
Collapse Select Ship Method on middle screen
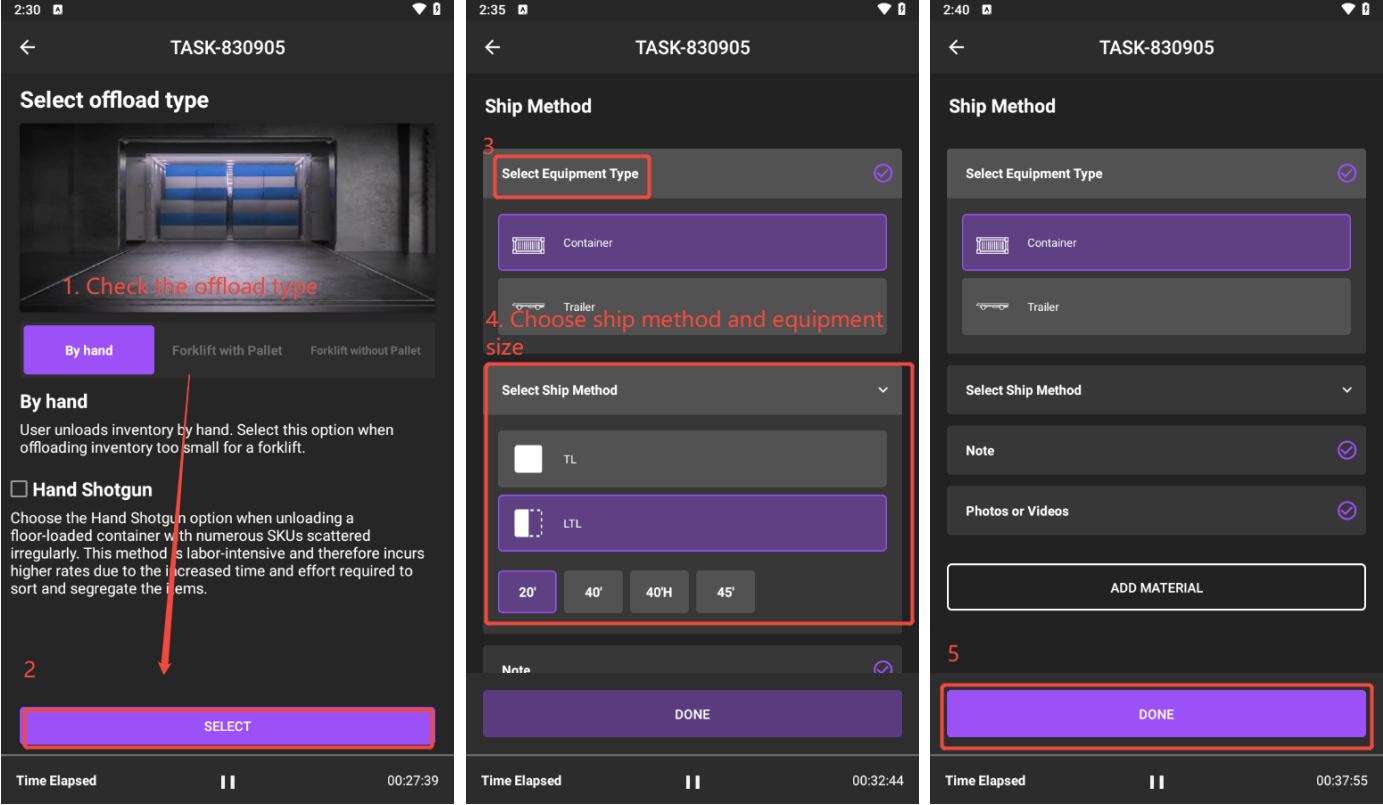pos(882,390)
